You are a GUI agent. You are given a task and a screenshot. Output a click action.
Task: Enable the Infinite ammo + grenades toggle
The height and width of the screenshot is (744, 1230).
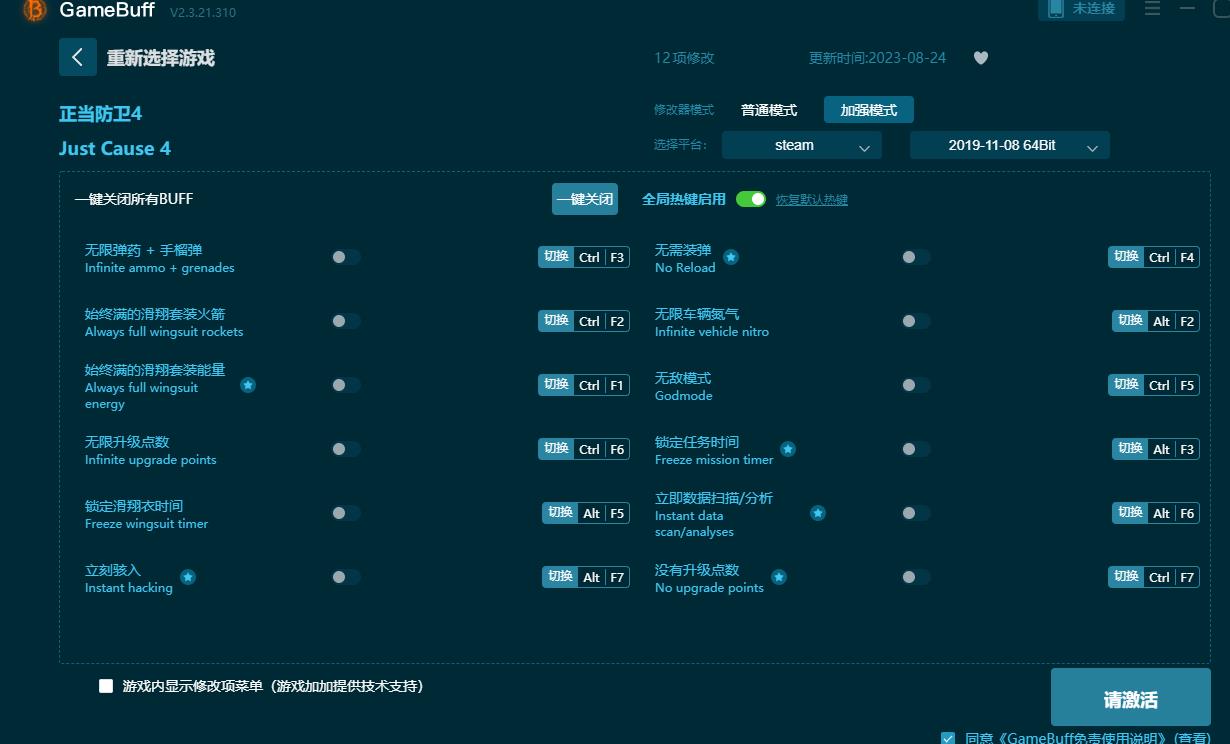coord(346,257)
